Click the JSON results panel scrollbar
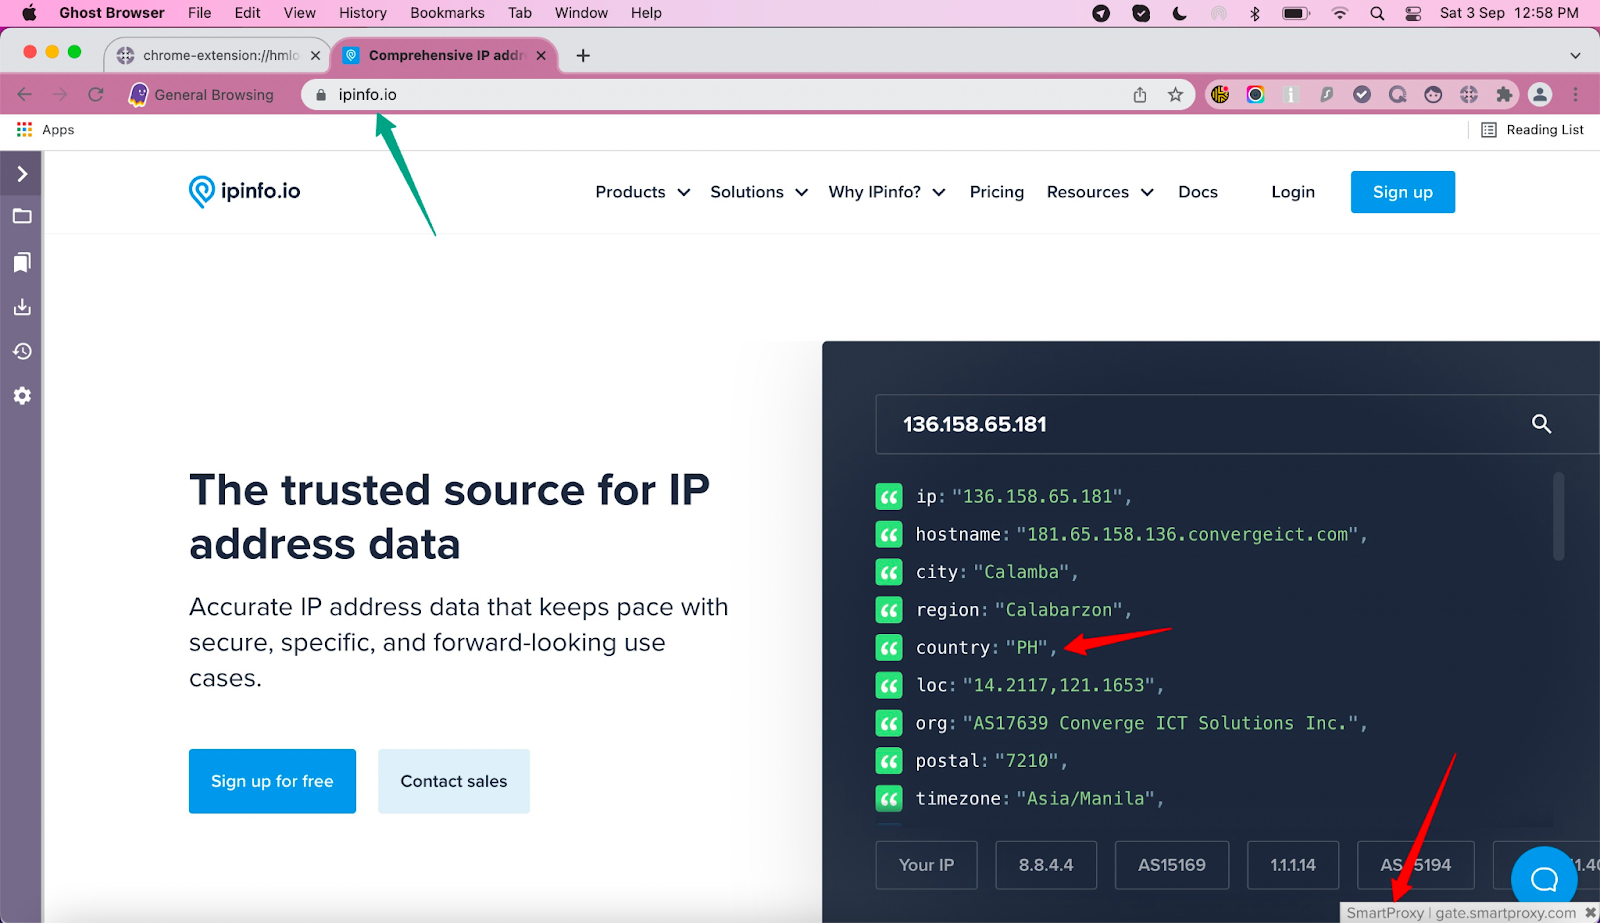Screen dimensions: 1600x923 click(x=1558, y=517)
